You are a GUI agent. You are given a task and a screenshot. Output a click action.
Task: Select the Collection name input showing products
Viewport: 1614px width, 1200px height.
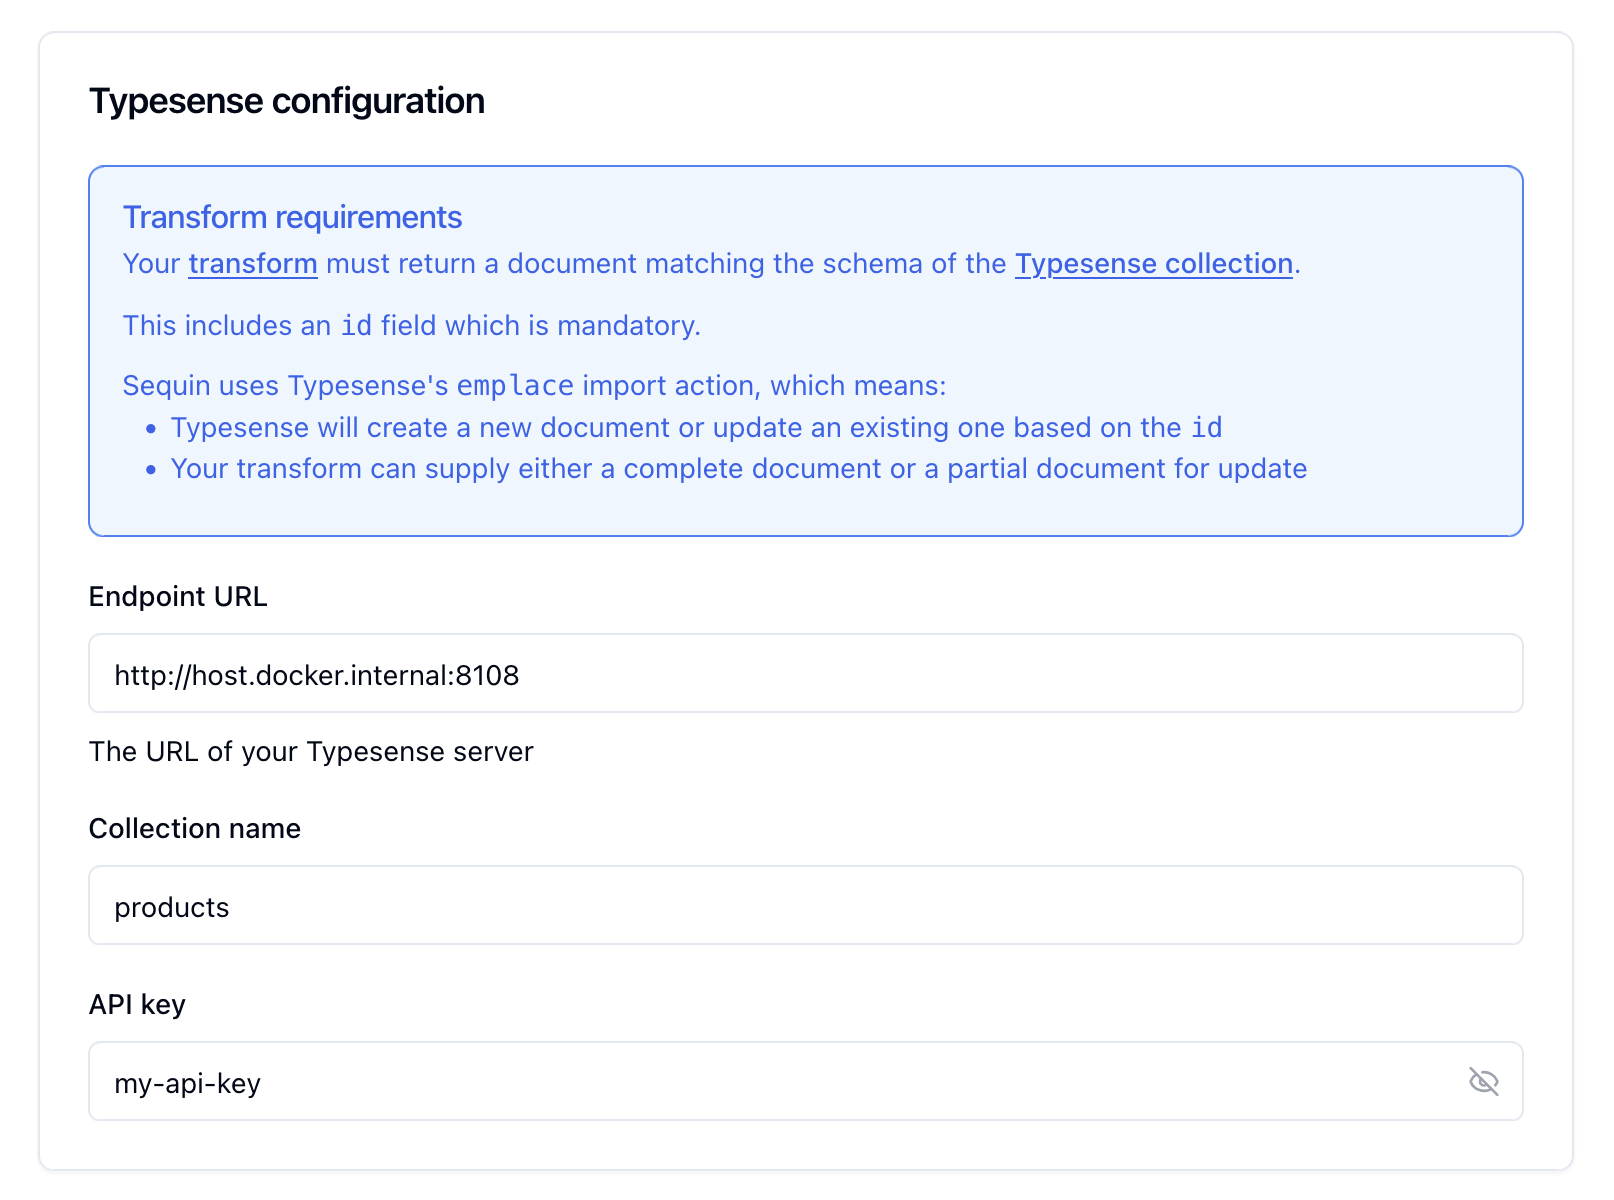pyautogui.click(x=700, y=906)
